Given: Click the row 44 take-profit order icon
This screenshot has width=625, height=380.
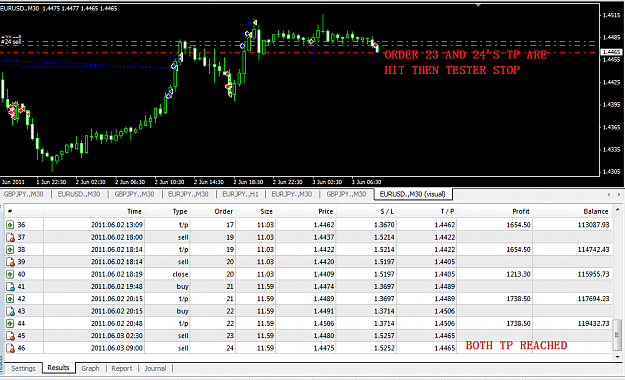Looking at the screenshot, I should 10,323.
